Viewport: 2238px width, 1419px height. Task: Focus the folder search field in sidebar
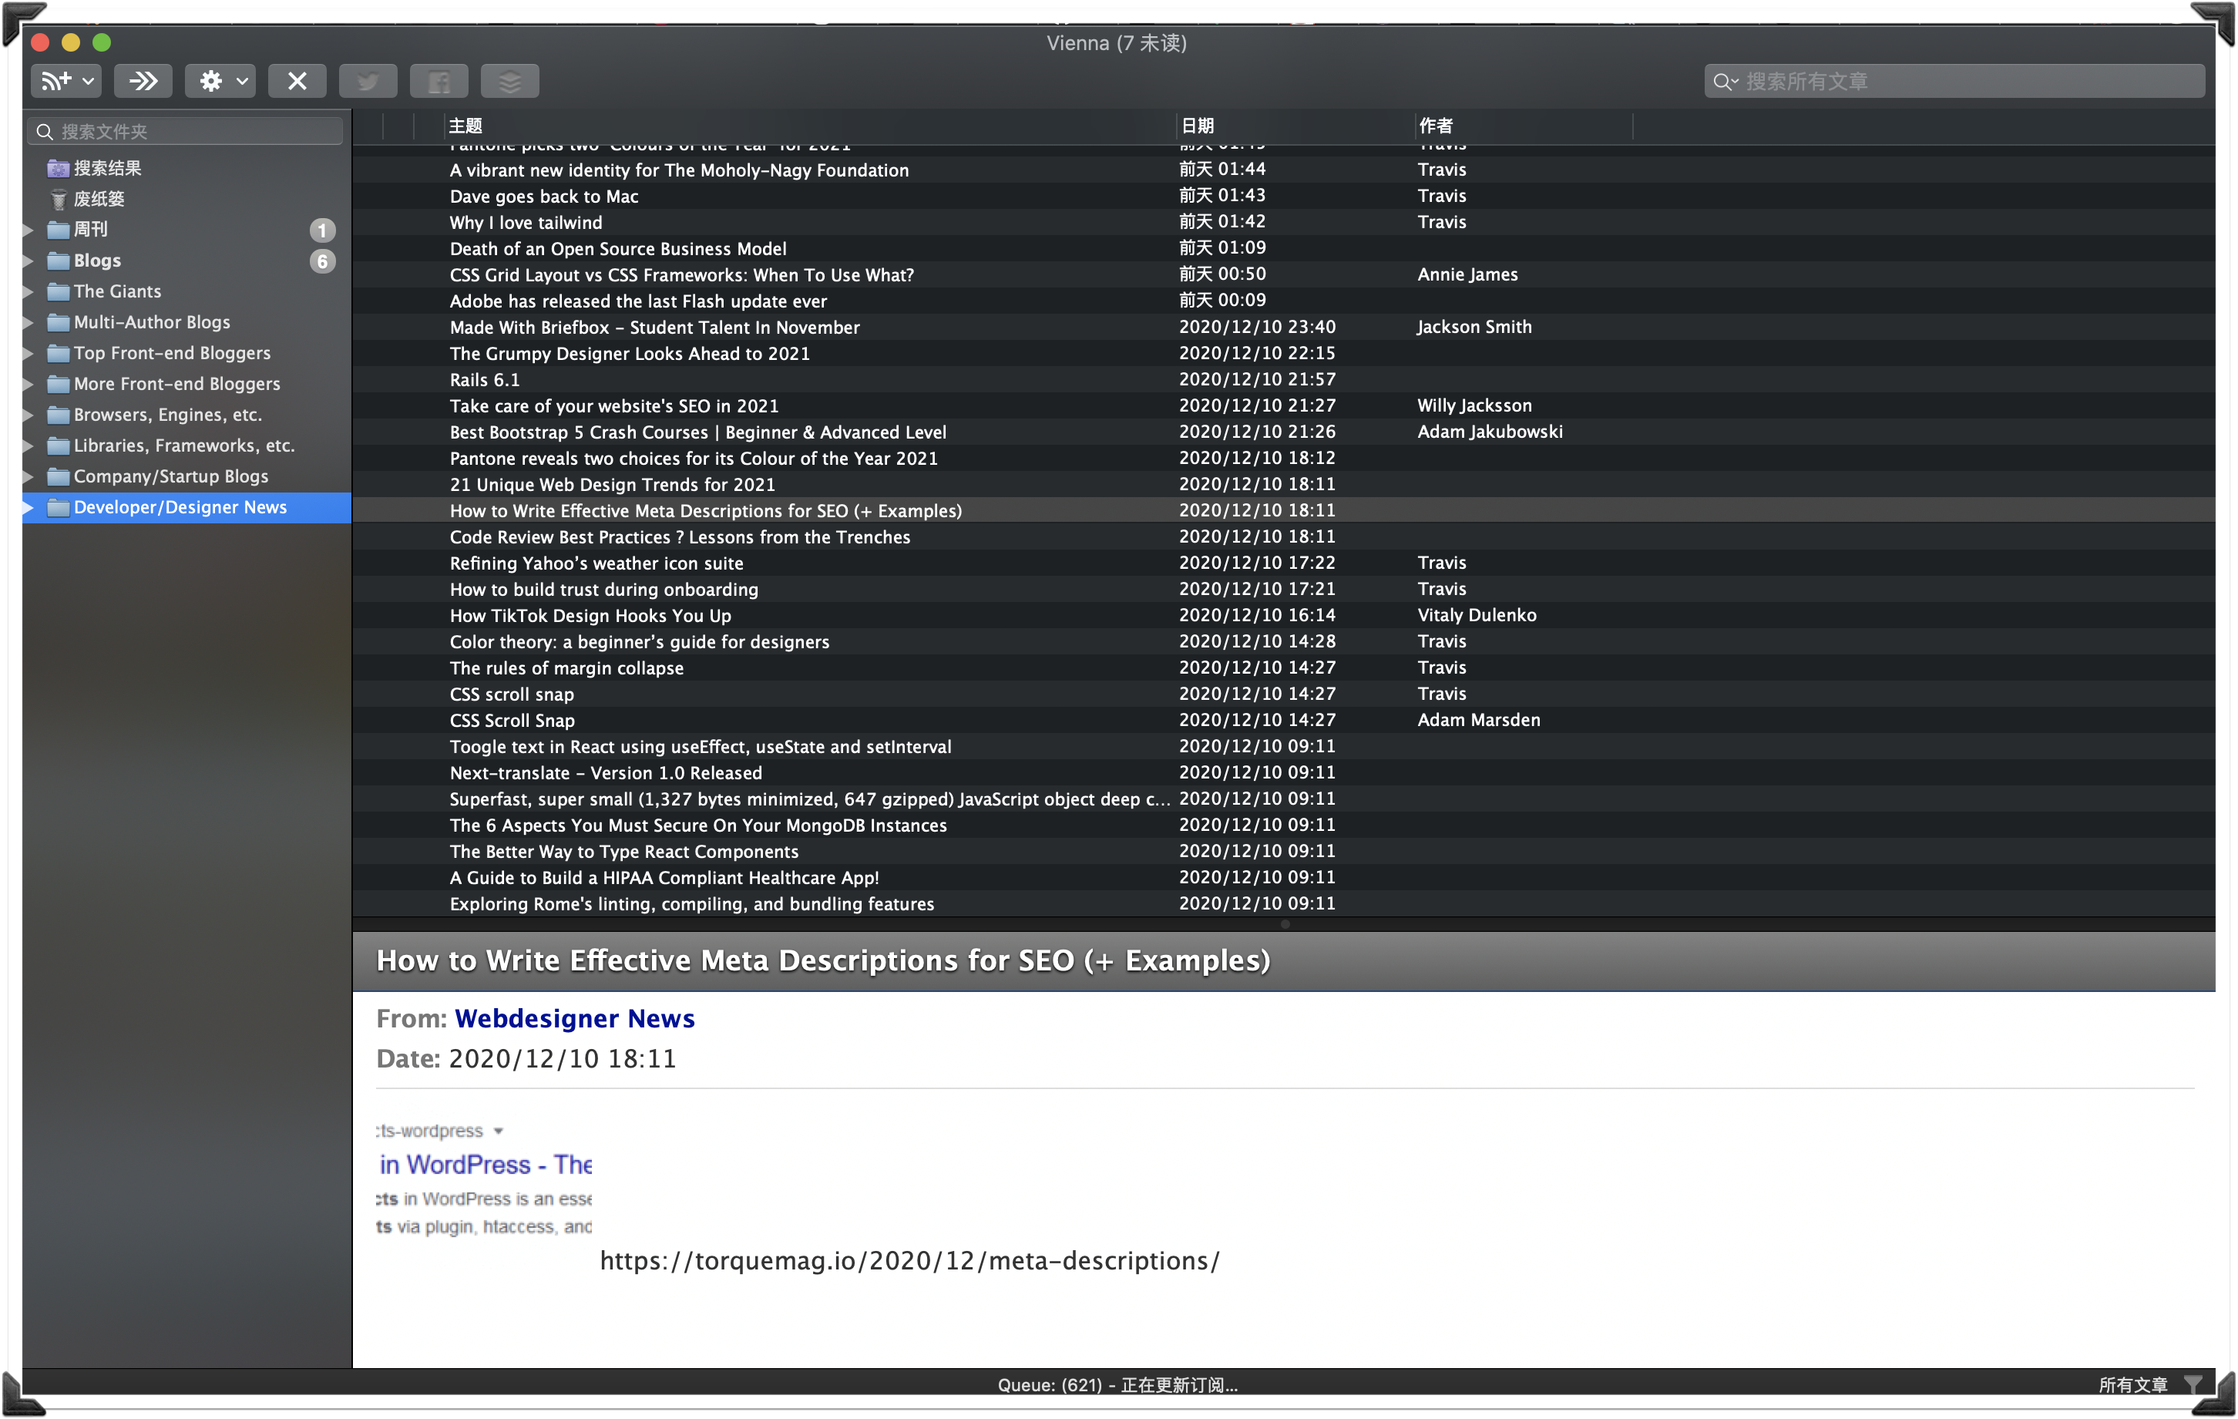pos(186,131)
